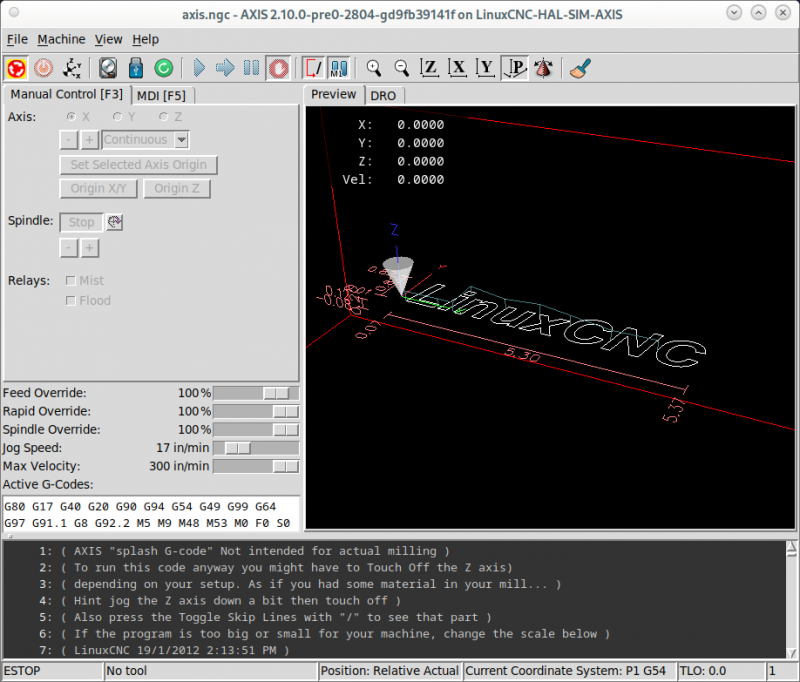Click the jog plus button

(x=89, y=140)
